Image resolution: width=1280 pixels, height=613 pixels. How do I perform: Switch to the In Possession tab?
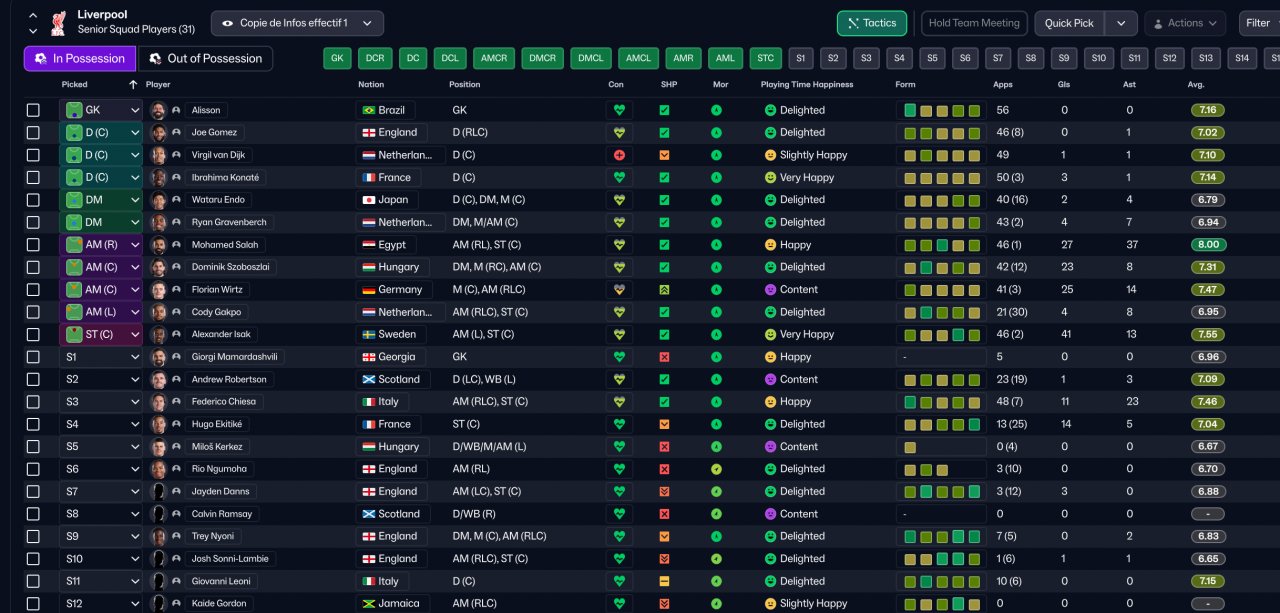[x=80, y=58]
